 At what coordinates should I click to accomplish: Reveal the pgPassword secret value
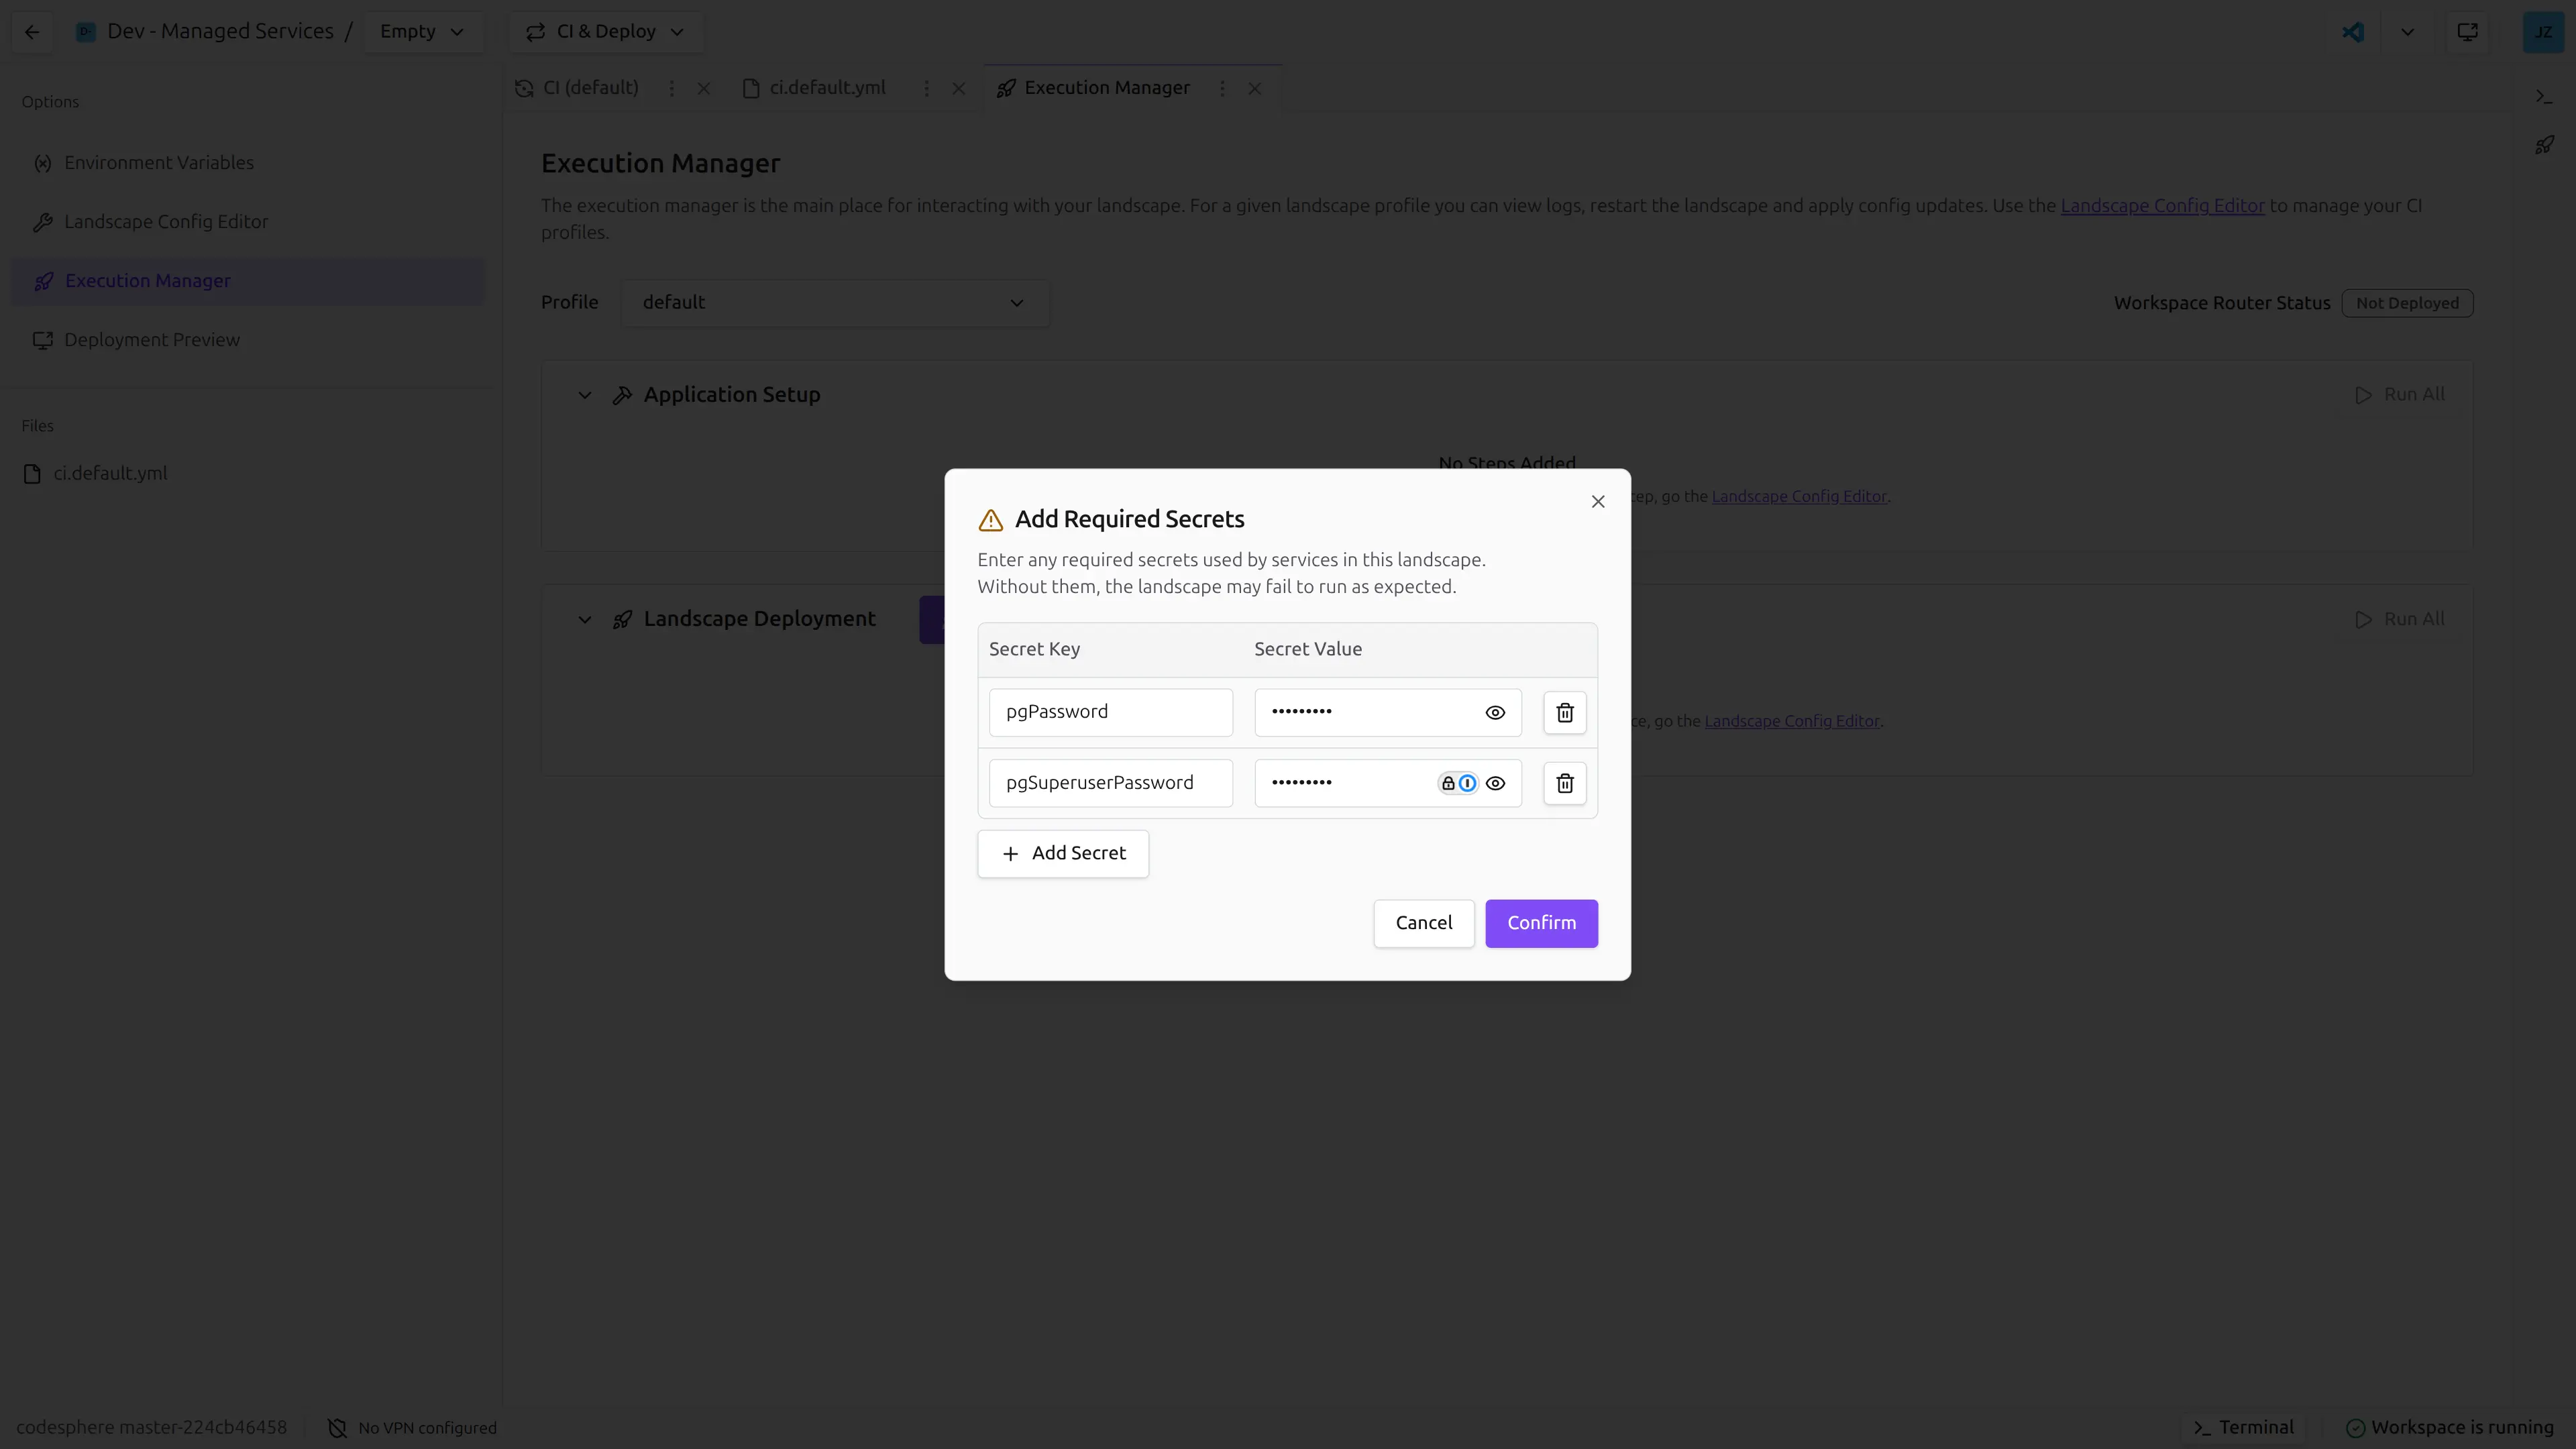[1495, 713]
